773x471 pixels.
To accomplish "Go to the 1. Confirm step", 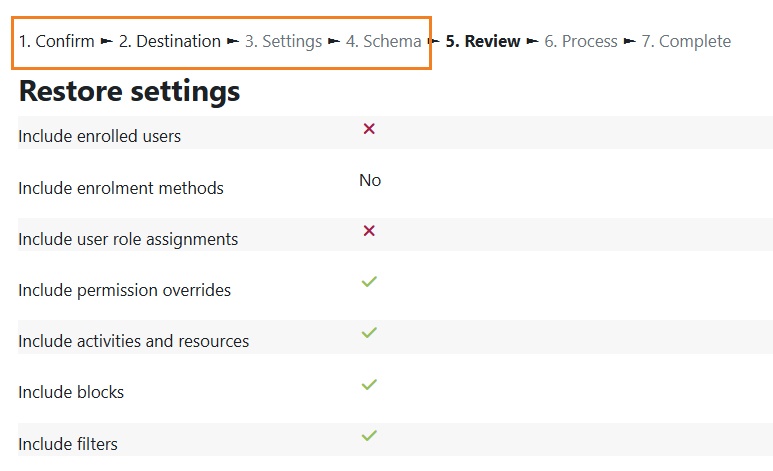I will [57, 41].
